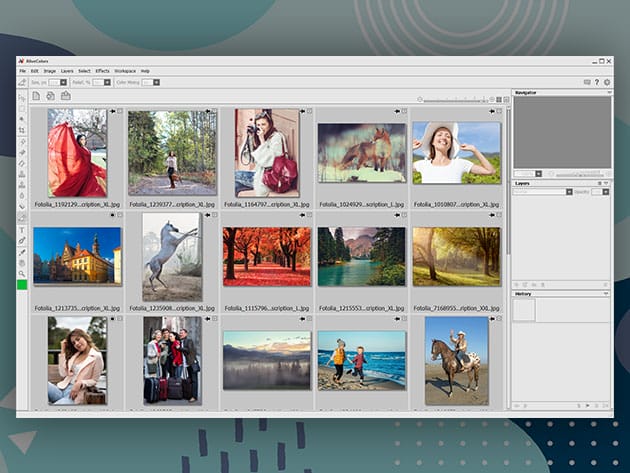The width and height of the screenshot is (630, 473).
Task: Click the green foreground color swatch
Action: (22, 285)
